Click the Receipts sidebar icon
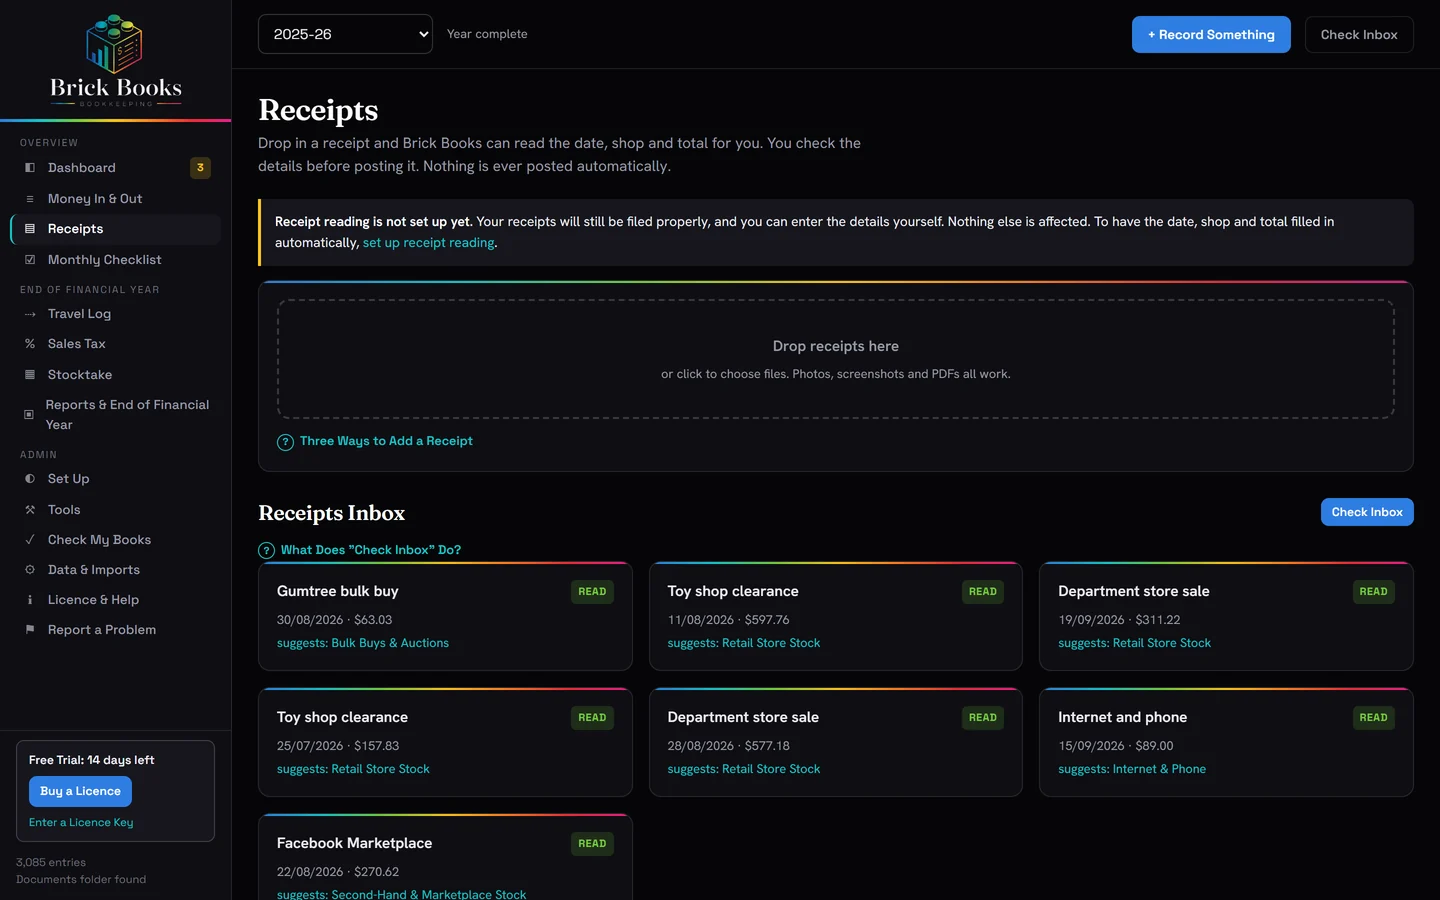The image size is (1440, 900). pos(30,229)
